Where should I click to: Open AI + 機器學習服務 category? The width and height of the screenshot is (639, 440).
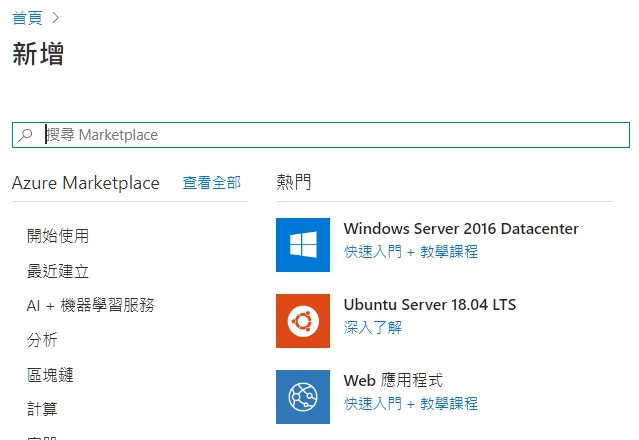[90, 305]
